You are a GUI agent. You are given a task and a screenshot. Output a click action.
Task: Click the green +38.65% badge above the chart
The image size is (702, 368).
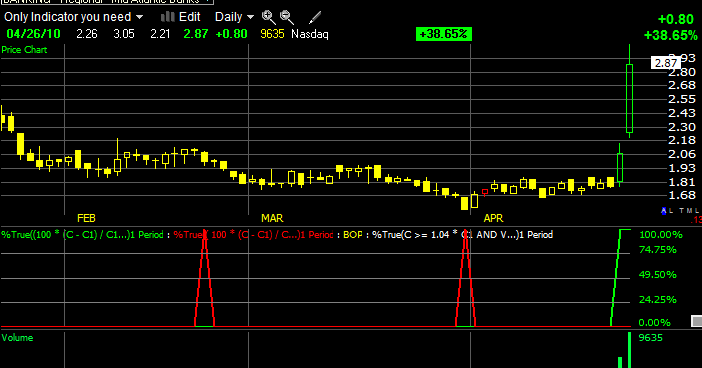pos(444,34)
